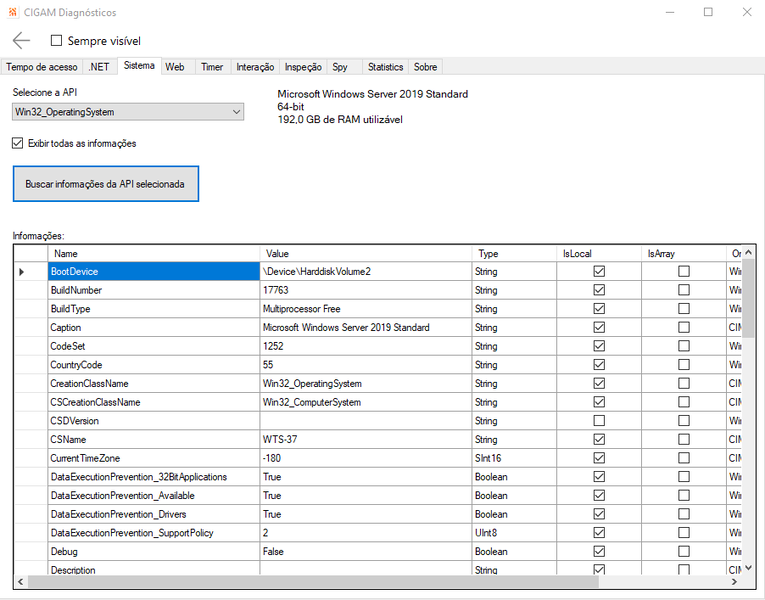Toggle IsArray checkbox in BuildNumber row
765x600 pixels.
click(684, 290)
